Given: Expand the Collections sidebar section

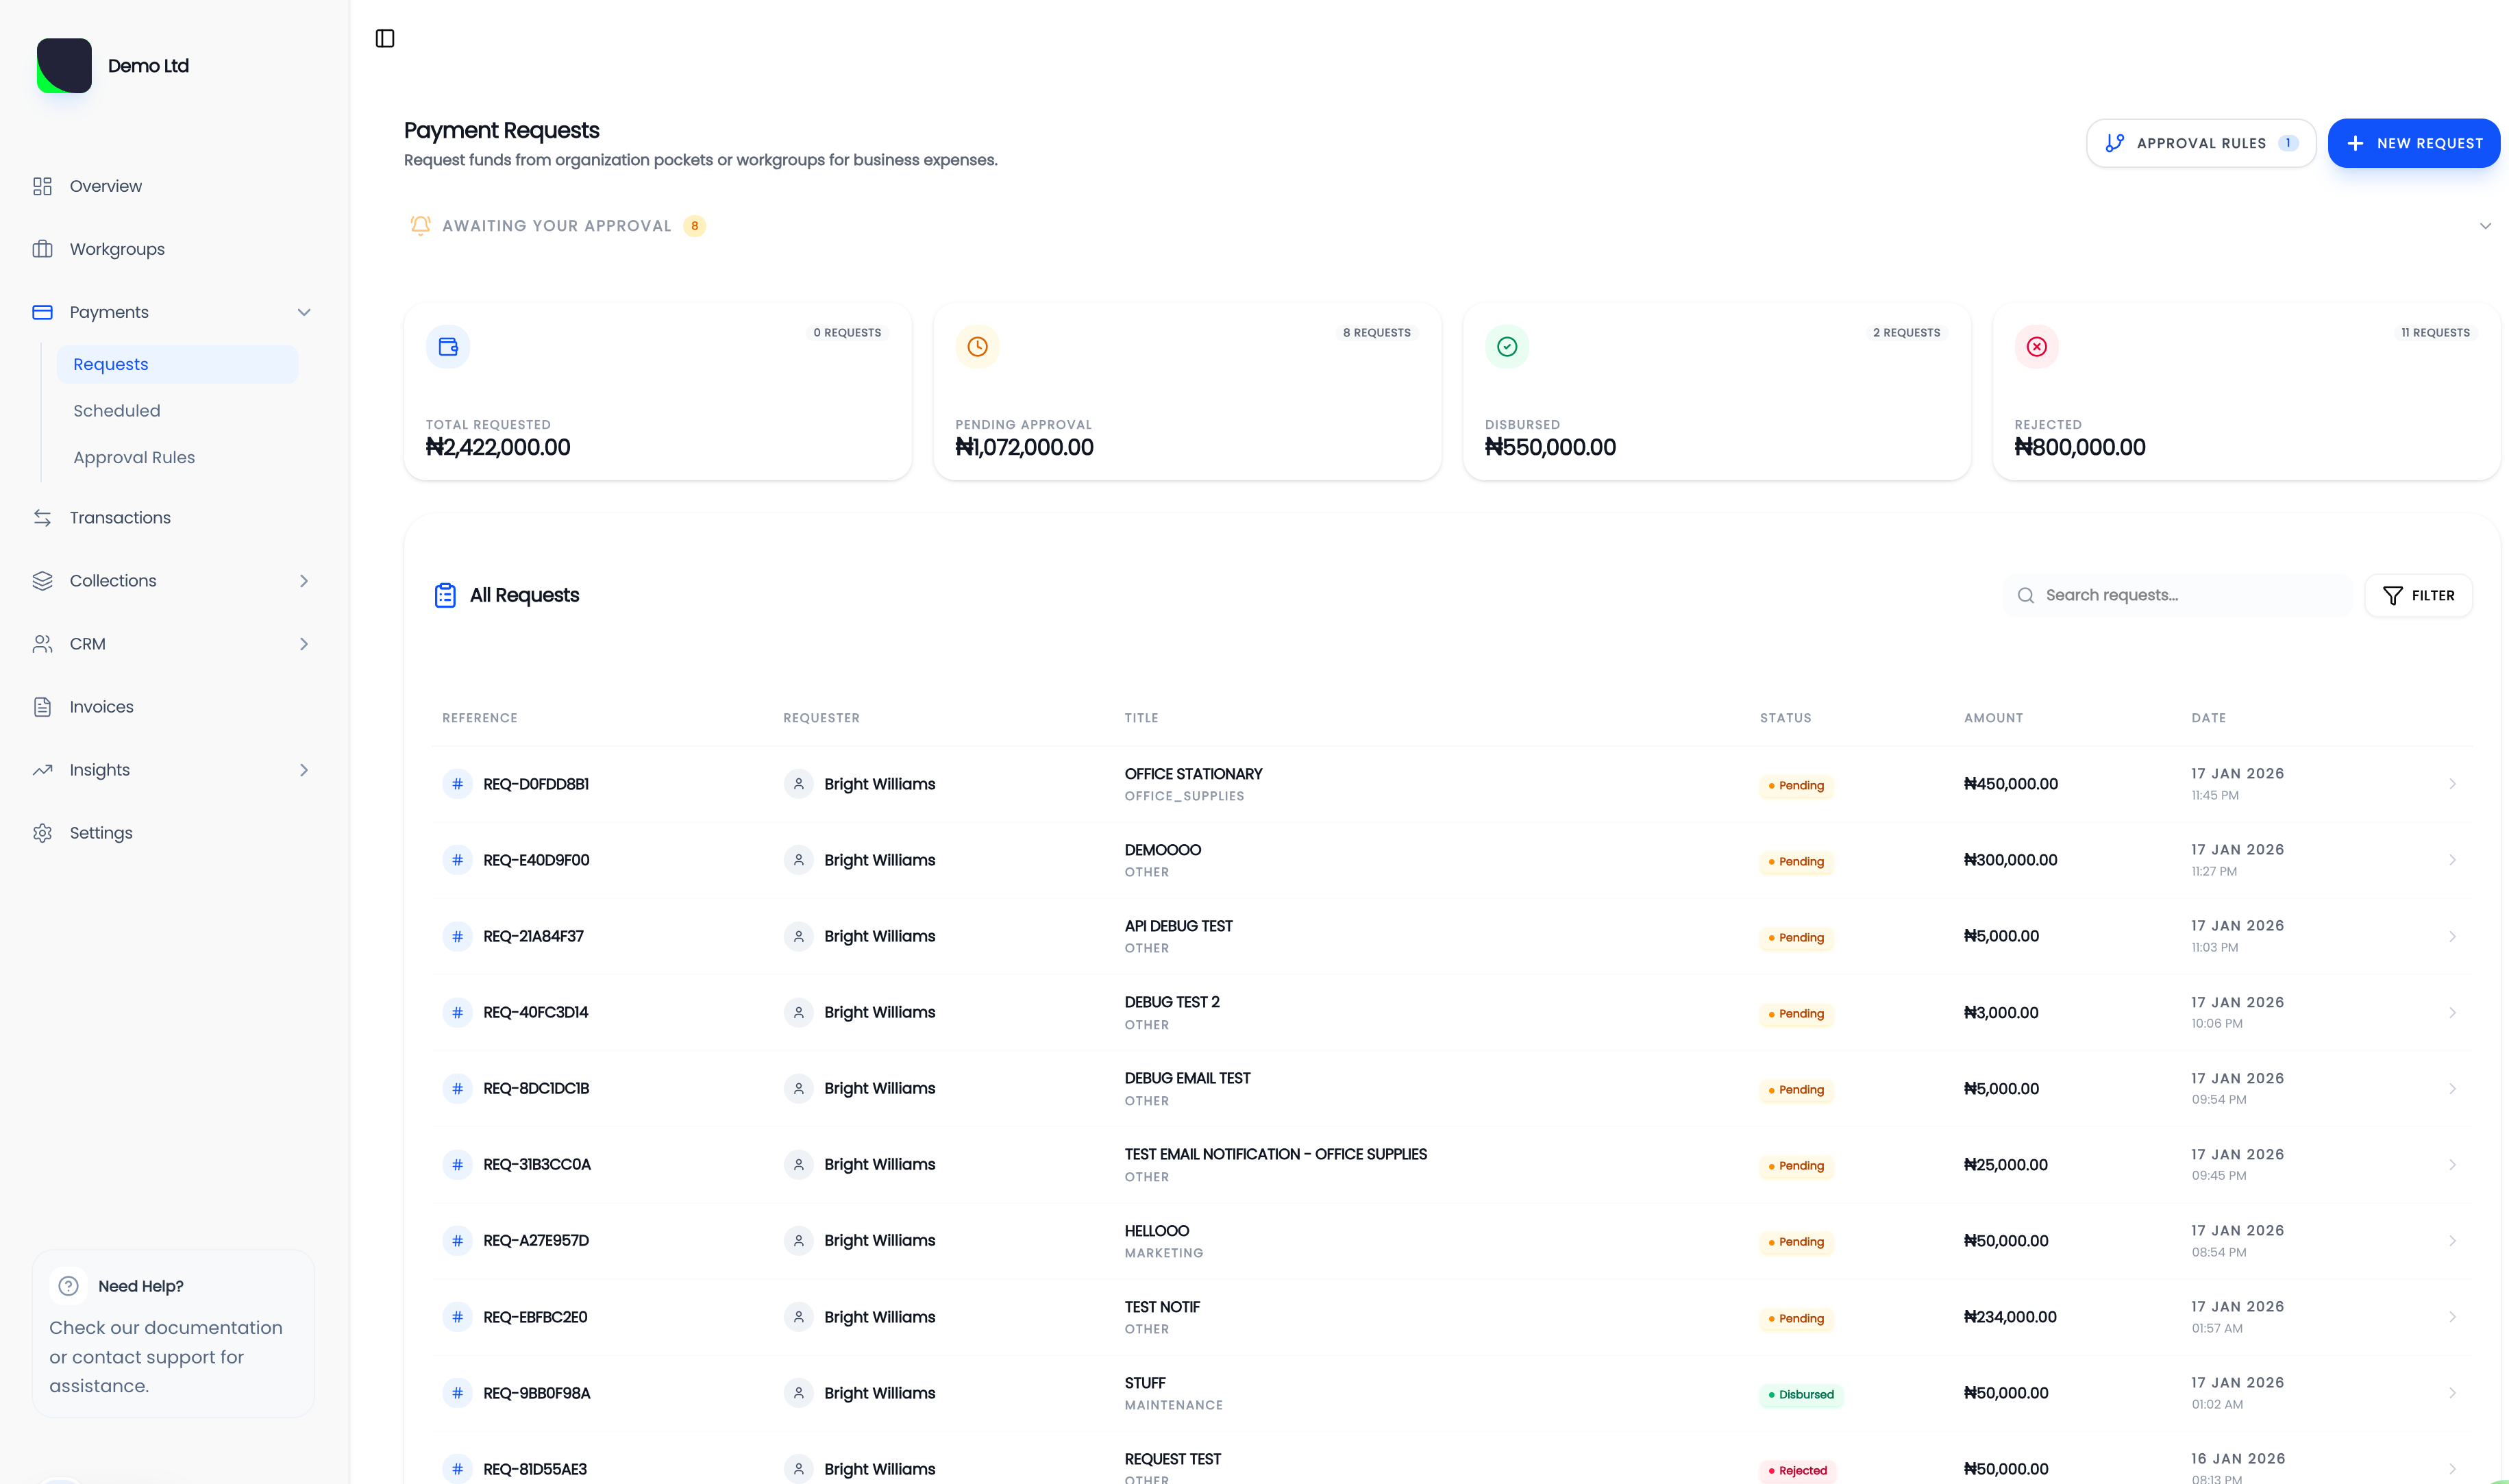Looking at the screenshot, I should point(305,580).
